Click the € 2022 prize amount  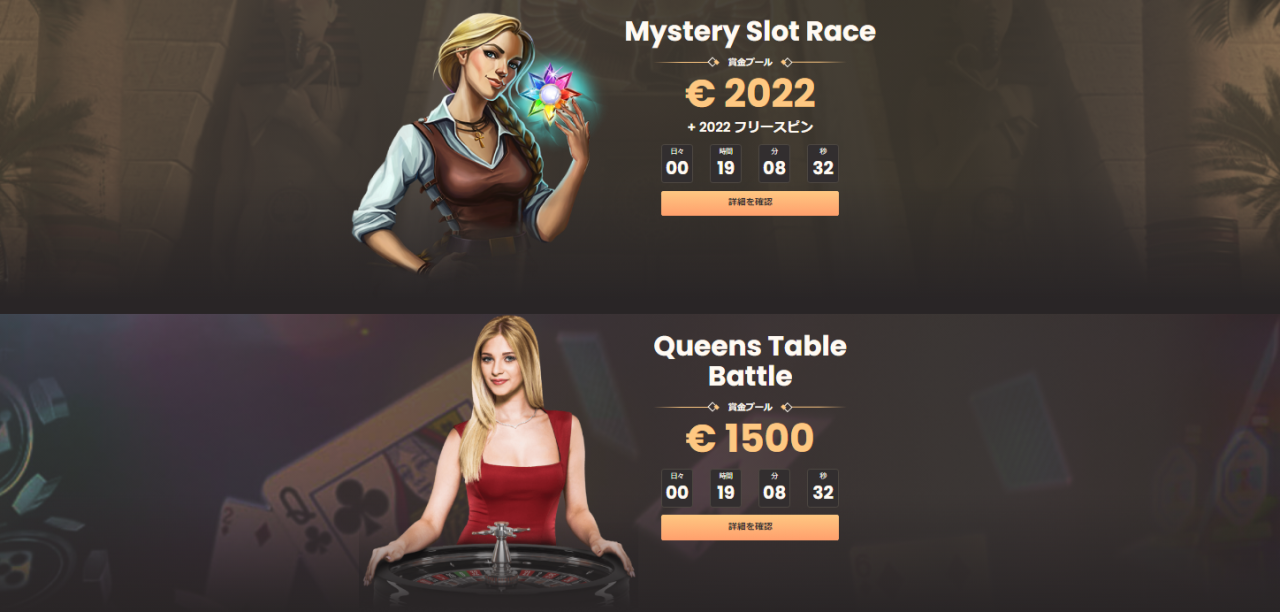tap(750, 94)
